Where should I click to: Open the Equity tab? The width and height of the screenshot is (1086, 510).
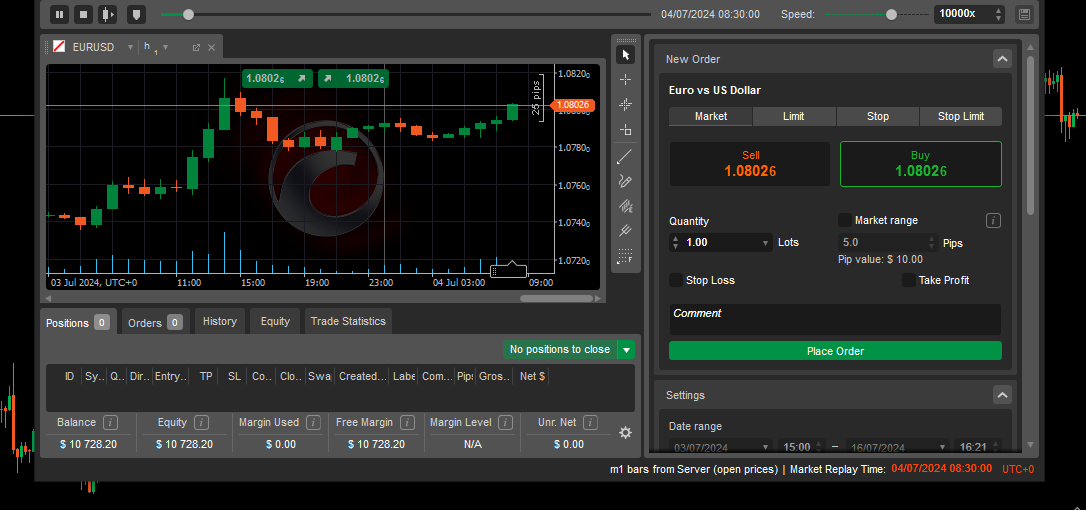point(275,322)
